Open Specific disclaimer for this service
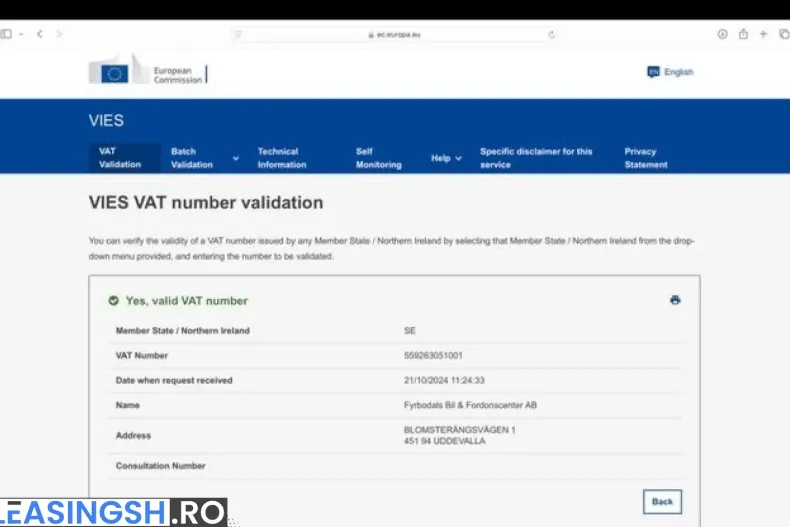The height and width of the screenshot is (527, 790). [536, 158]
